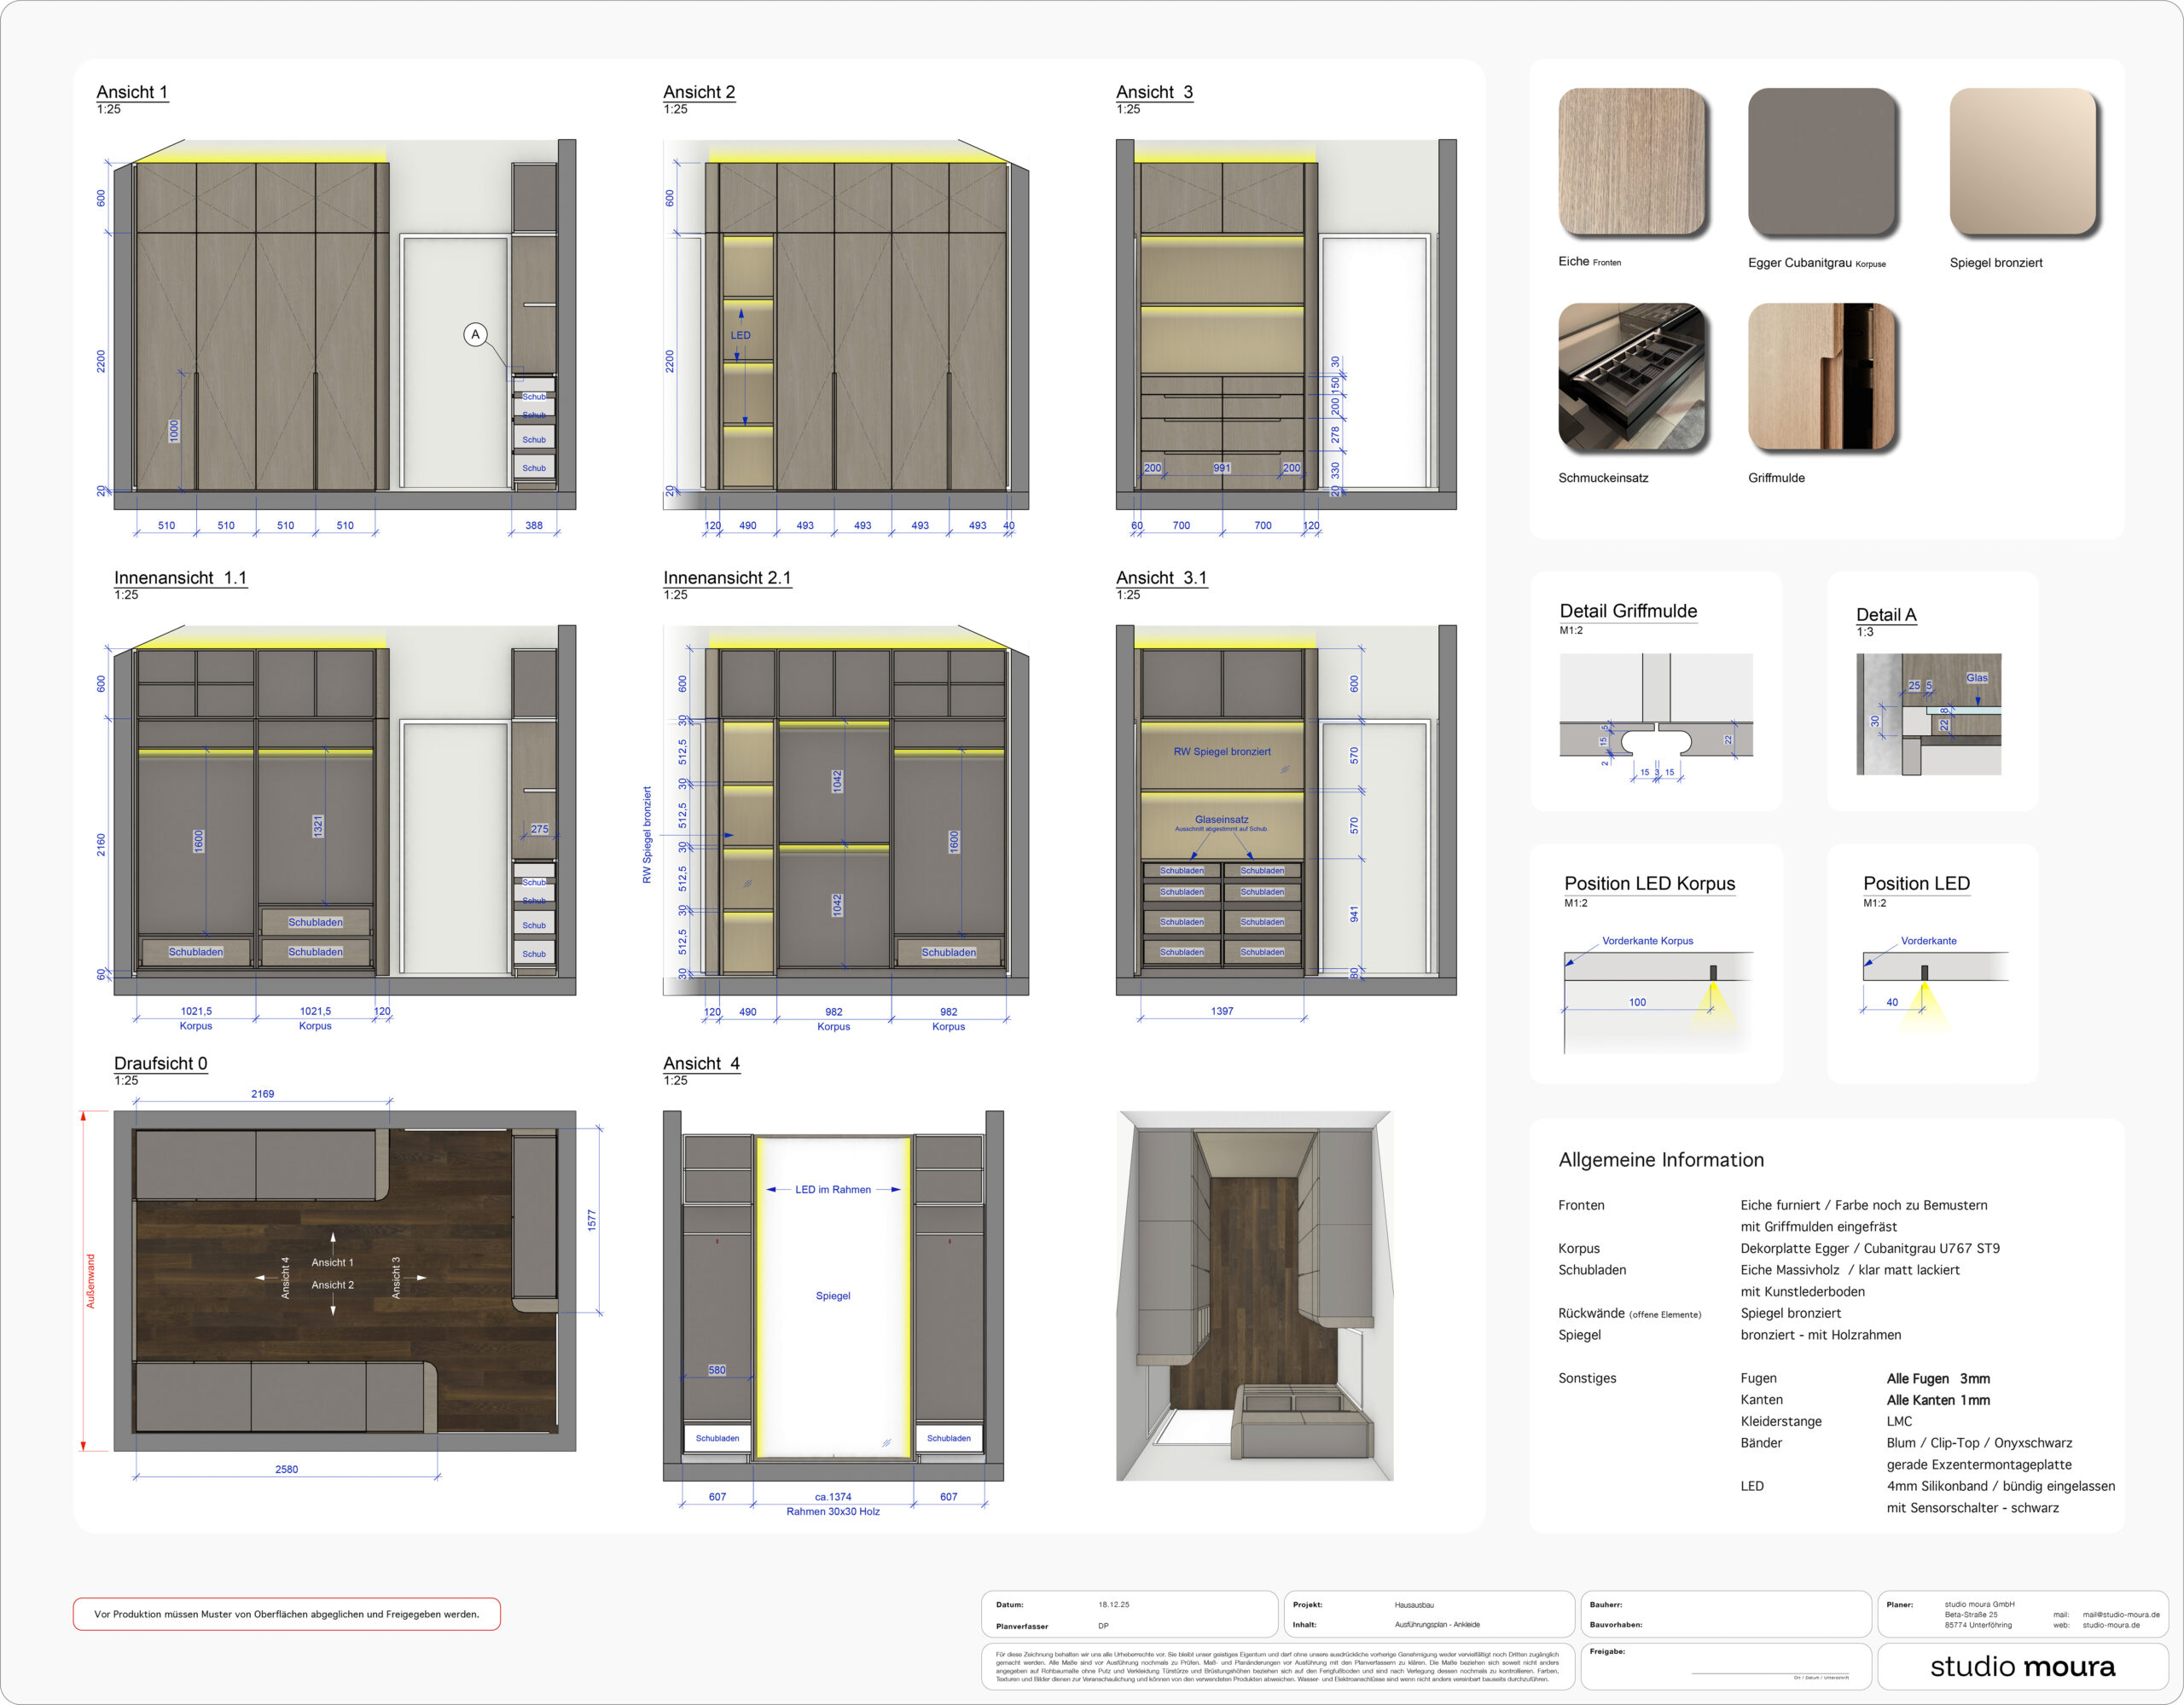The height and width of the screenshot is (1705, 2184).
Task: Open the Griffmulde handle photo
Action: coord(1821,377)
